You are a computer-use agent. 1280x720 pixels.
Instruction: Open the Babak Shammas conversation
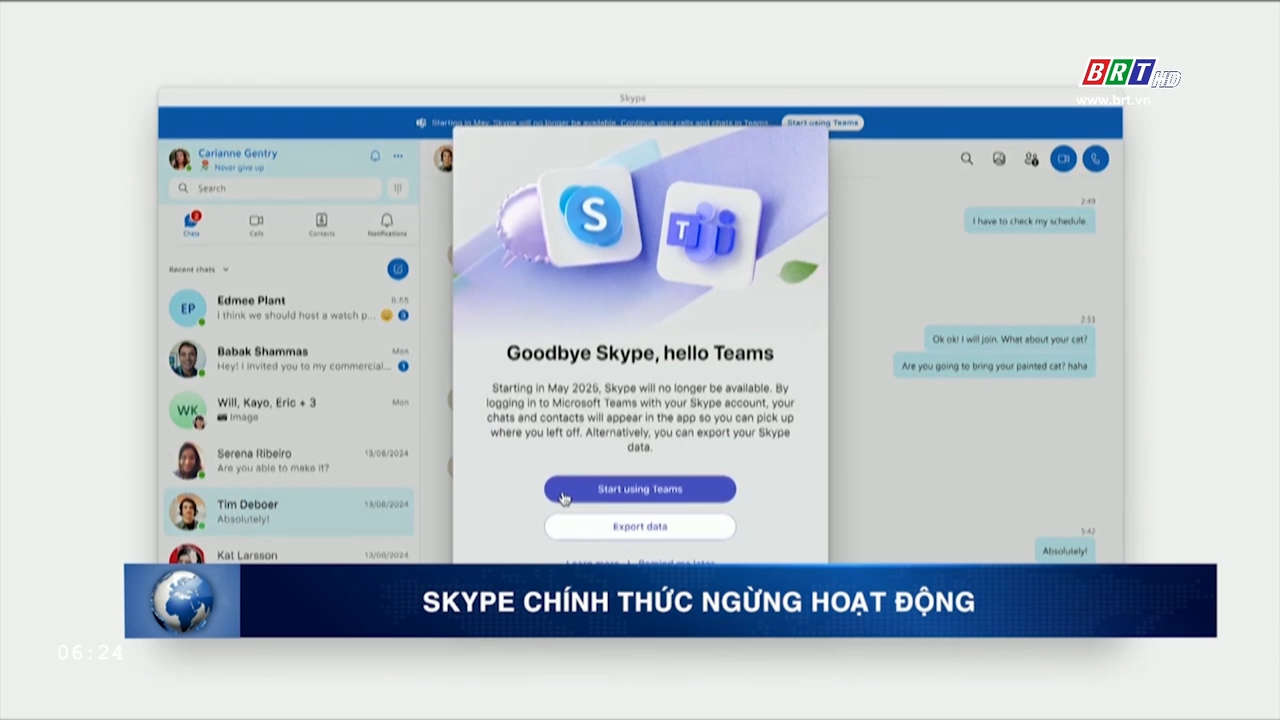coord(289,359)
